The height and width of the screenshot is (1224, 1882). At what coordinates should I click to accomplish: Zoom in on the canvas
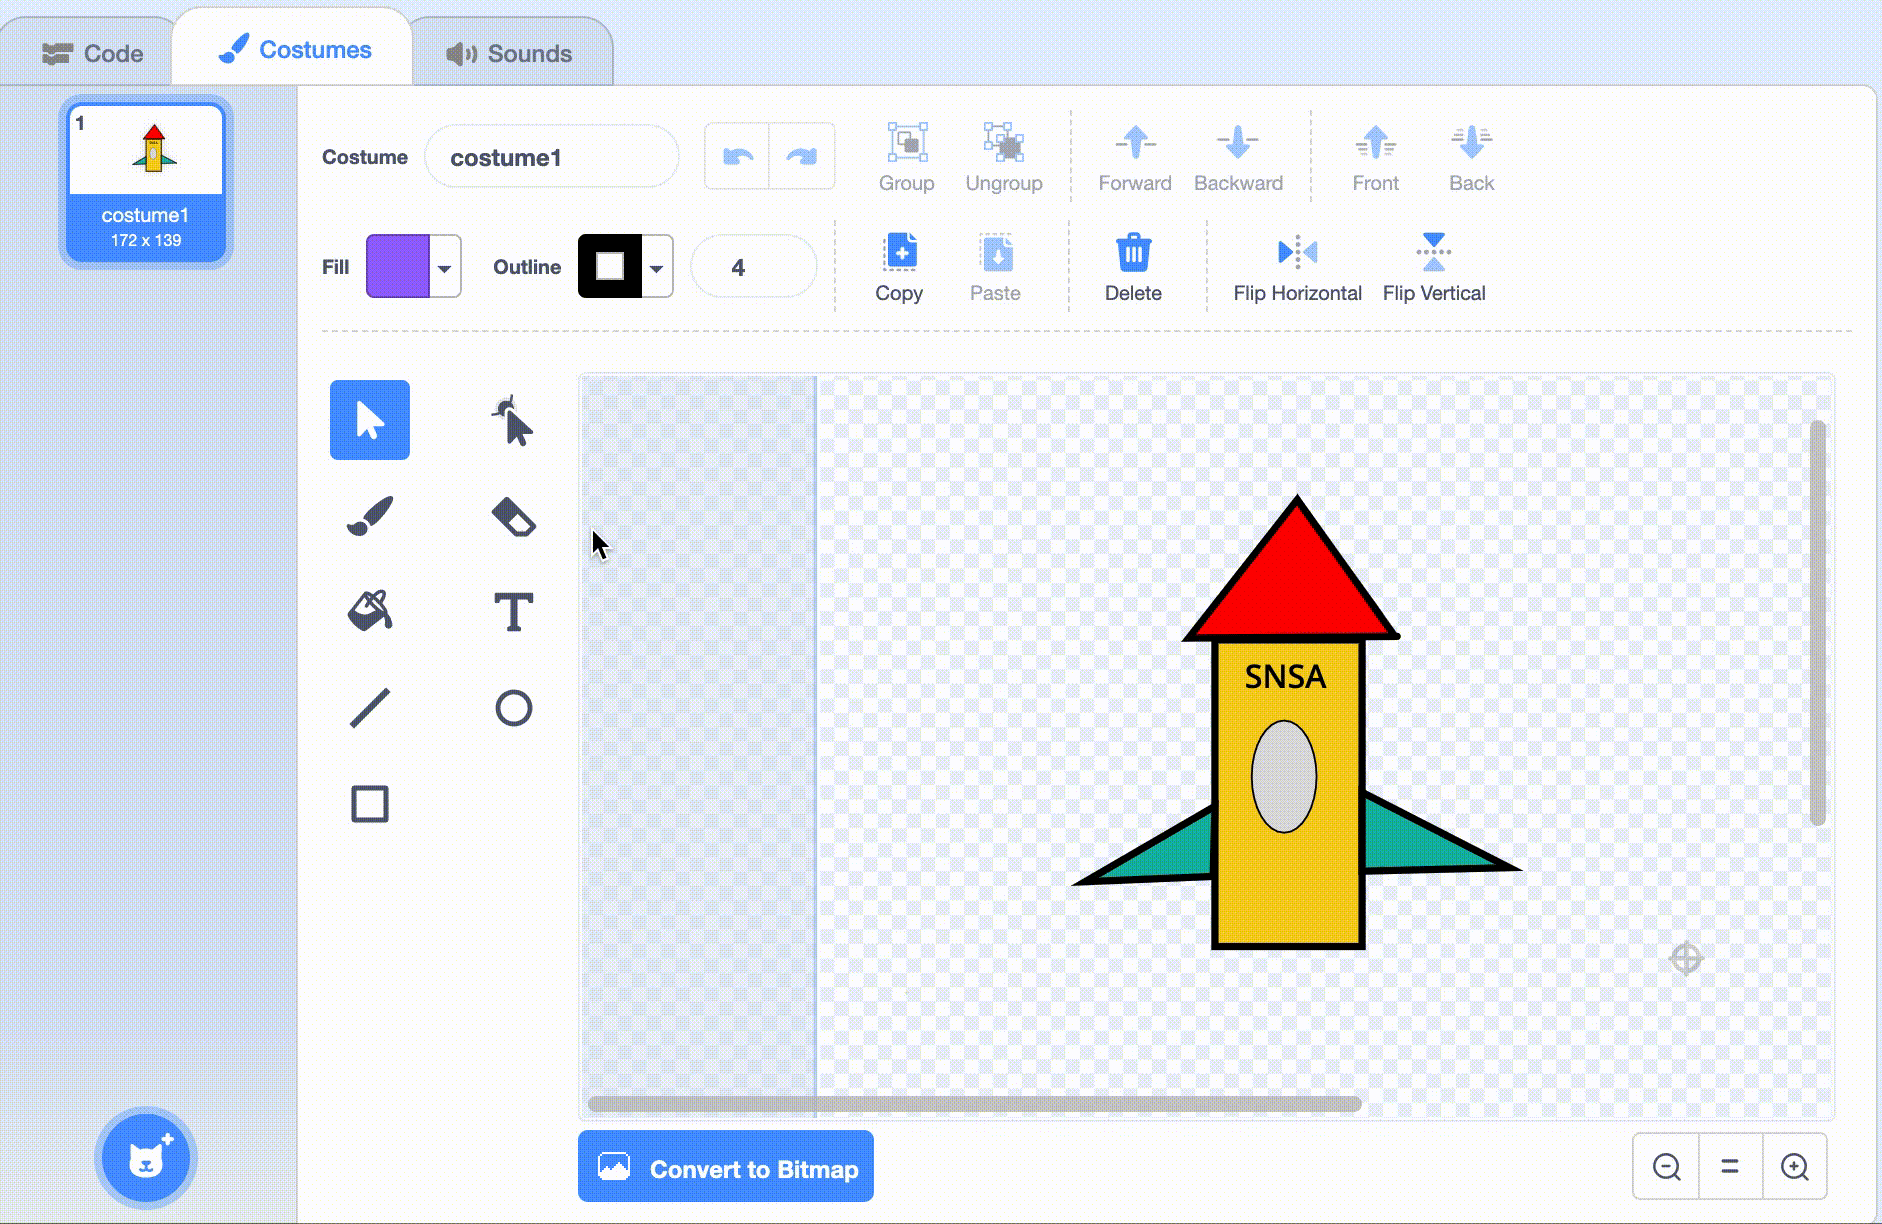1795,1166
